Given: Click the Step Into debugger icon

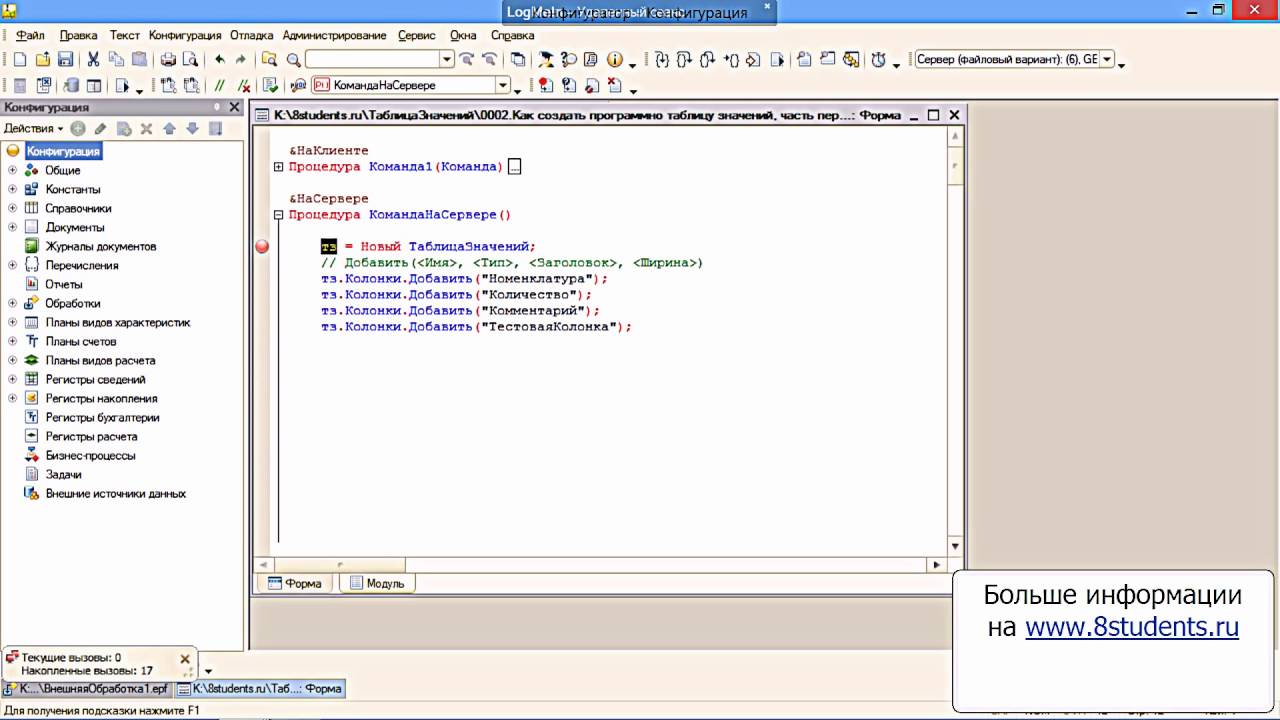Looking at the screenshot, I should coord(662,60).
